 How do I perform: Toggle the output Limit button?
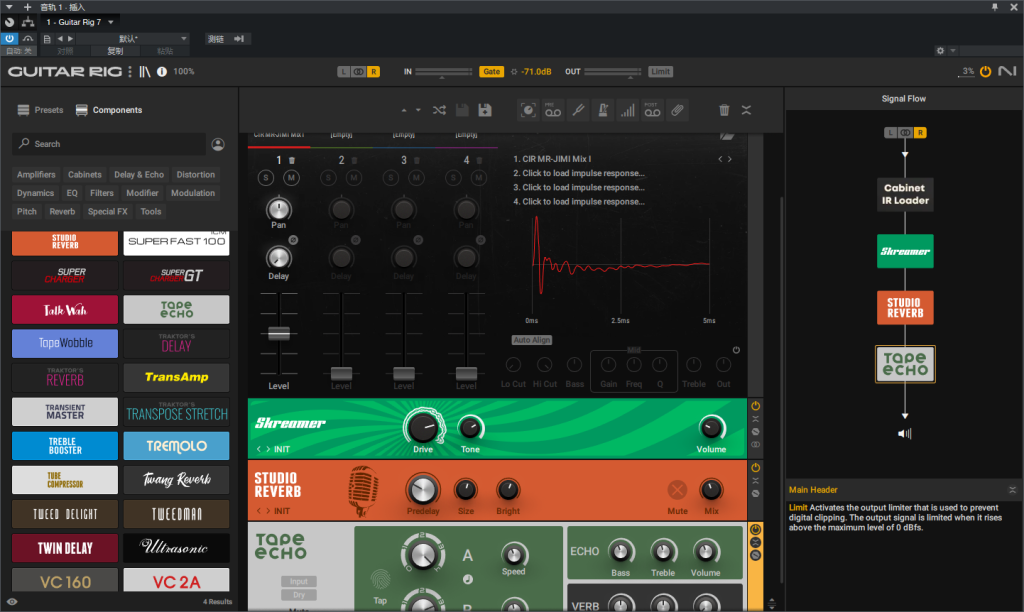pyautogui.click(x=660, y=72)
